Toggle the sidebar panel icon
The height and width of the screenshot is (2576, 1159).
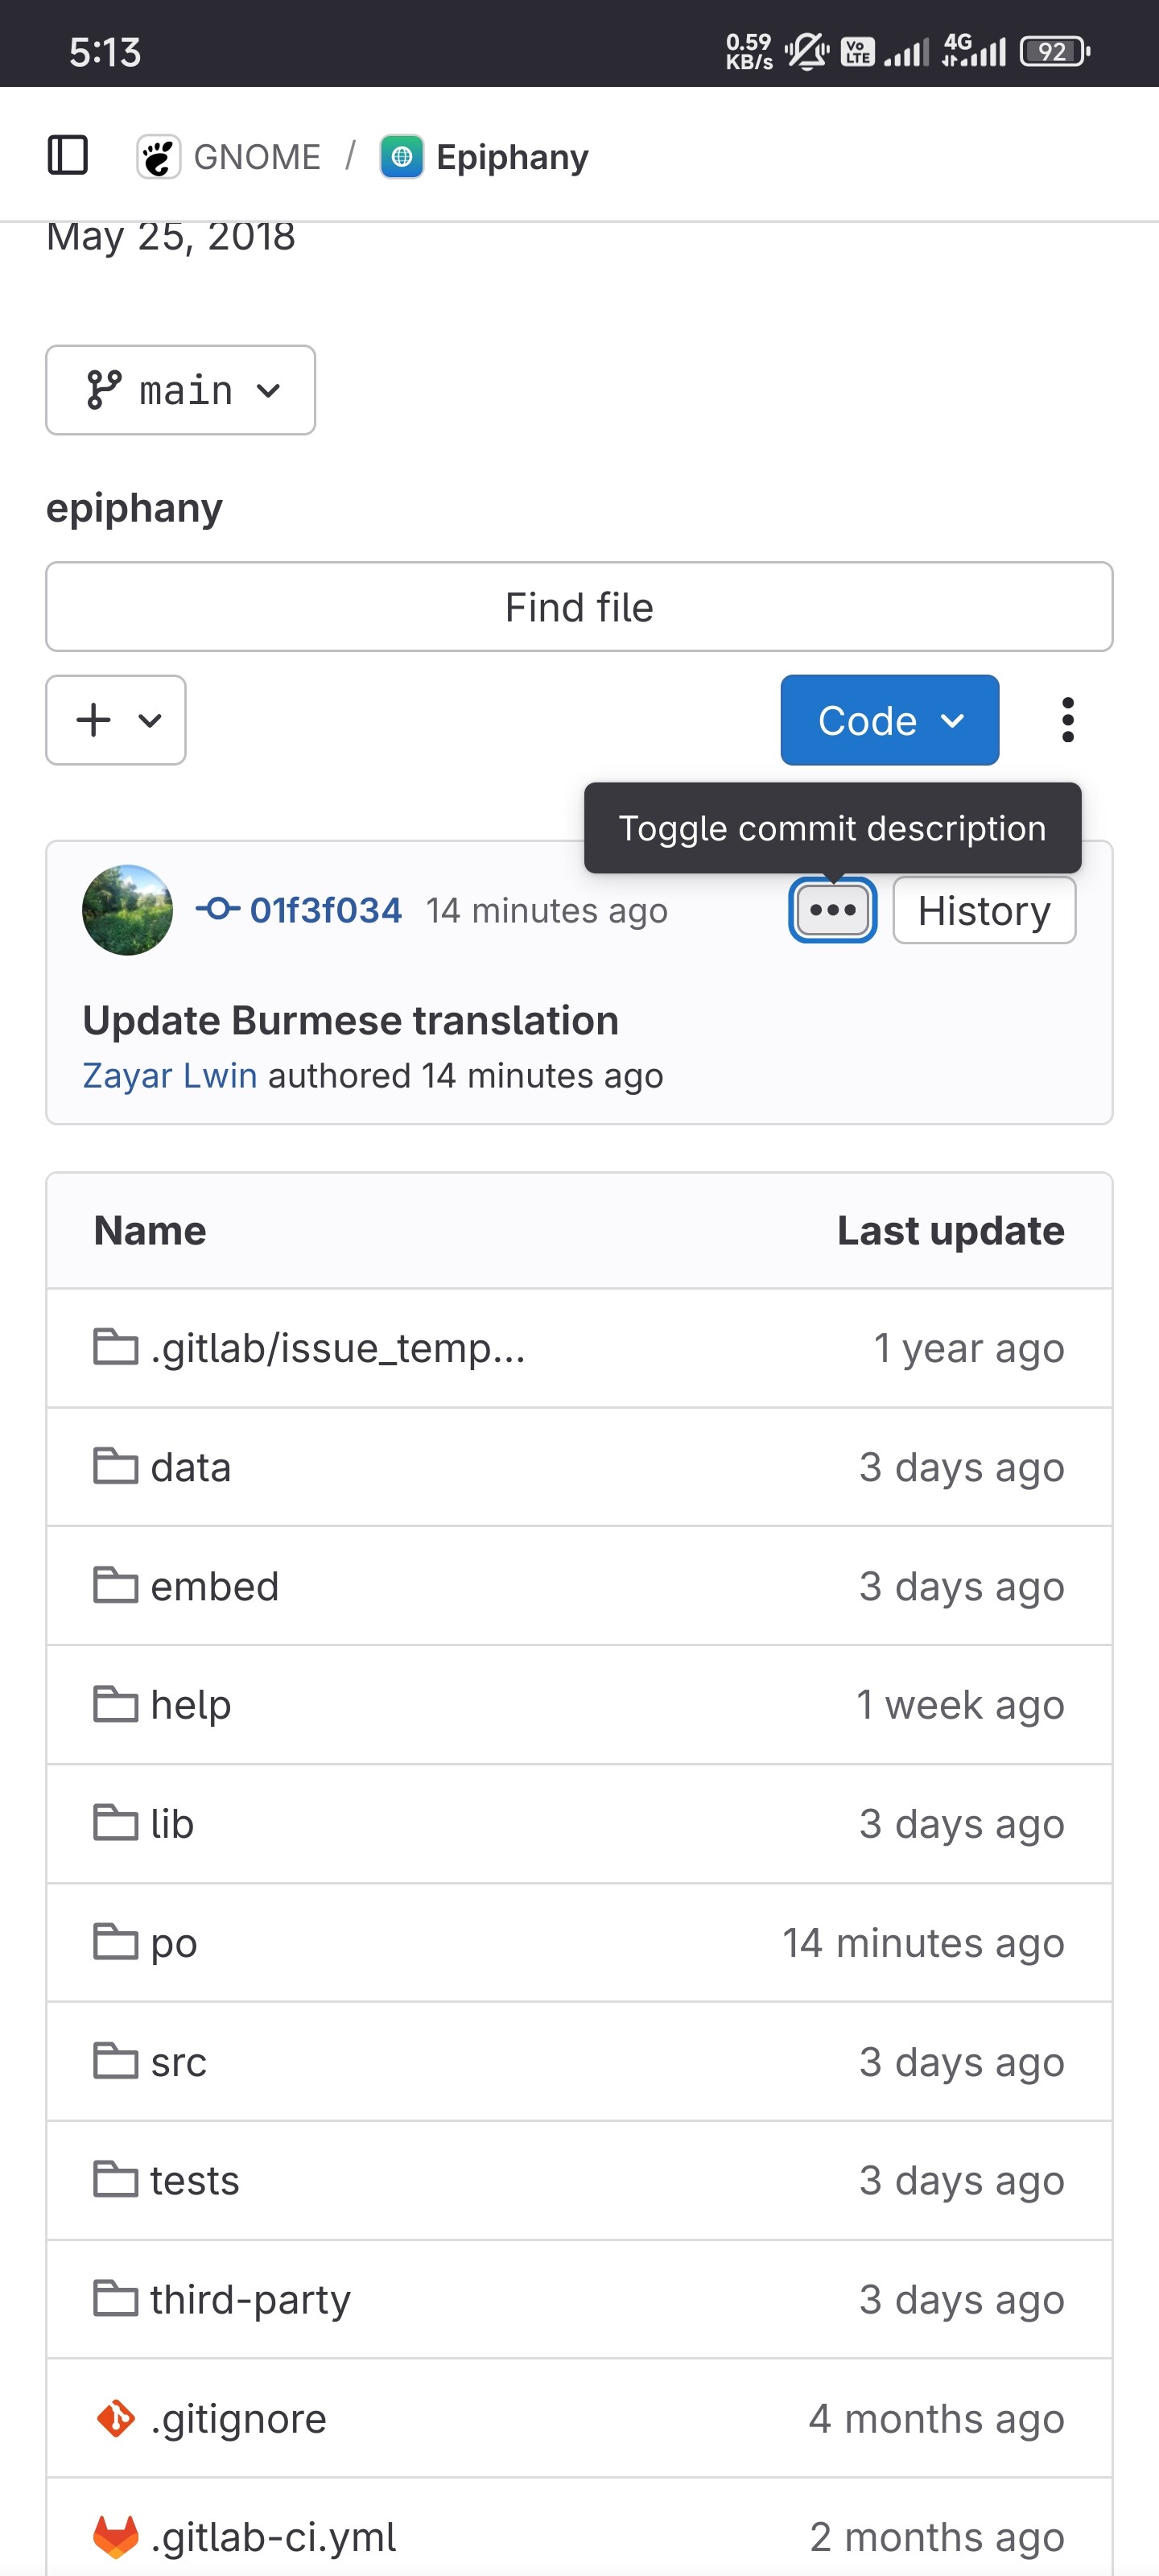pos(68,156)
